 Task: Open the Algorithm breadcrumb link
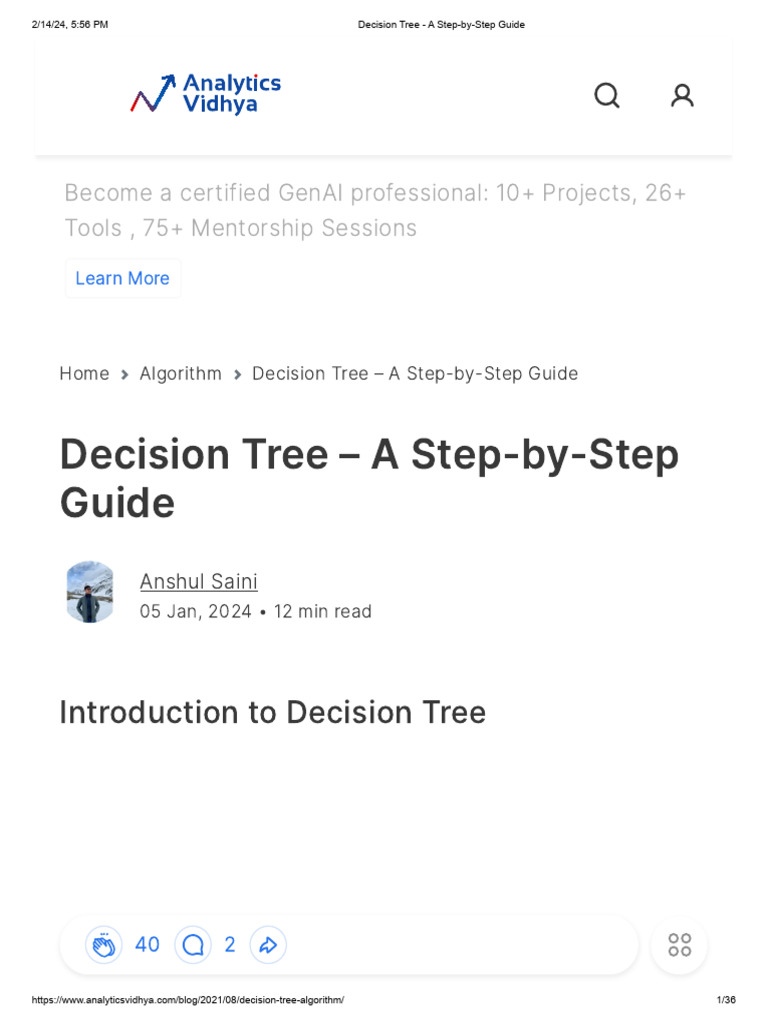tap(180, 373)
